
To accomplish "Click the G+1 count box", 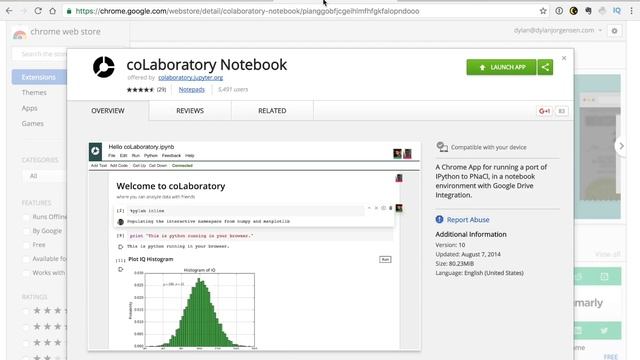I will pos(562,111).
